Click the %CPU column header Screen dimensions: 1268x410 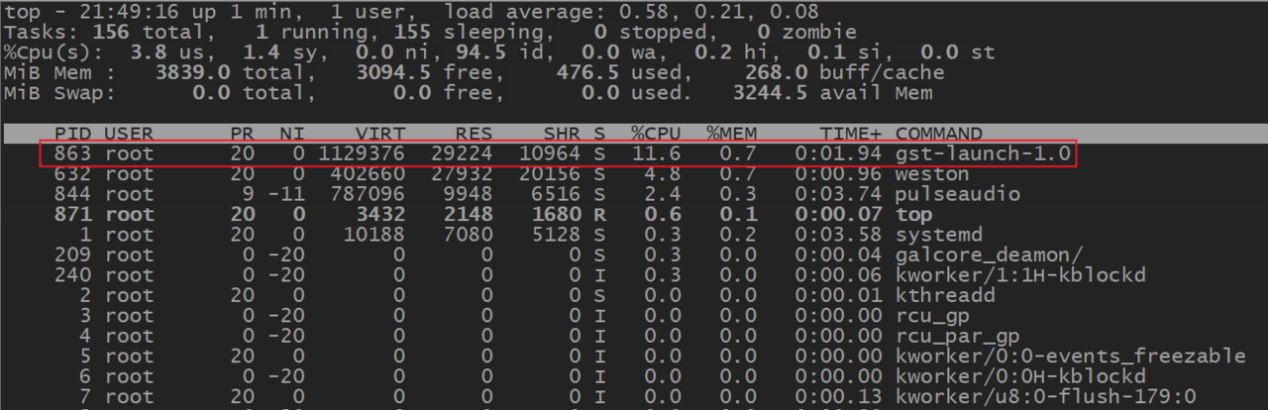(656, 133)
